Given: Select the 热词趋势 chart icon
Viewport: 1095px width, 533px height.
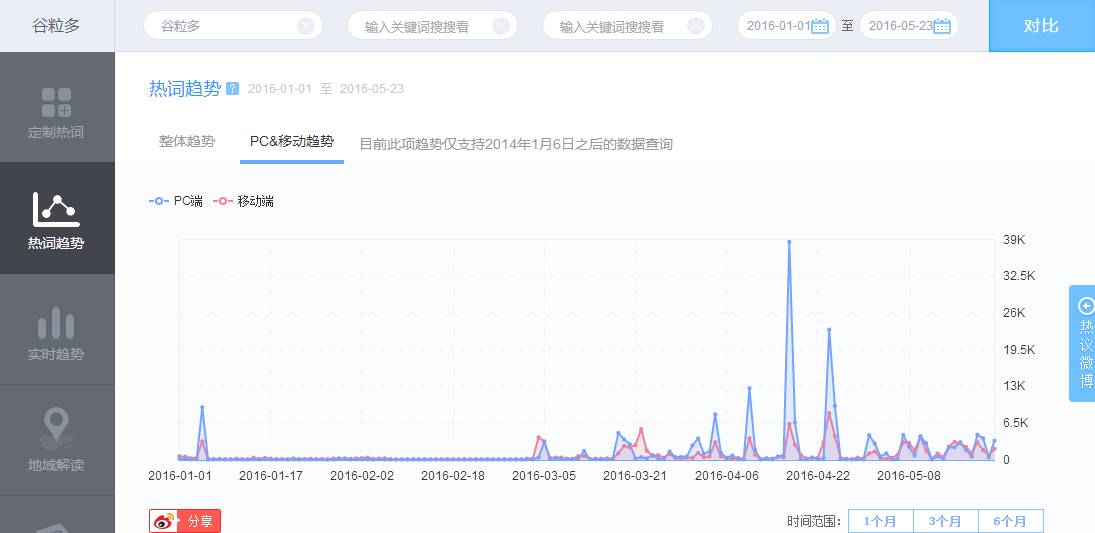Looking at the screenshot, I should (56, 210).
